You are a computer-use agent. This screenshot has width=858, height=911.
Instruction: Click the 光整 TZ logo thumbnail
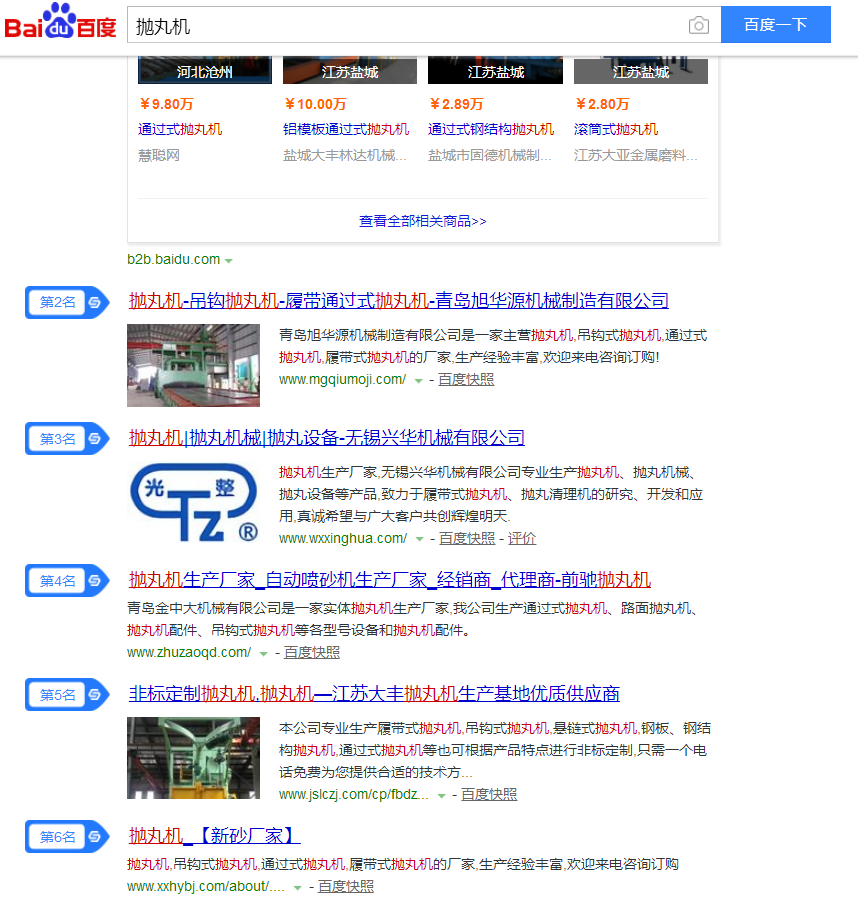(x=193, y=502)
